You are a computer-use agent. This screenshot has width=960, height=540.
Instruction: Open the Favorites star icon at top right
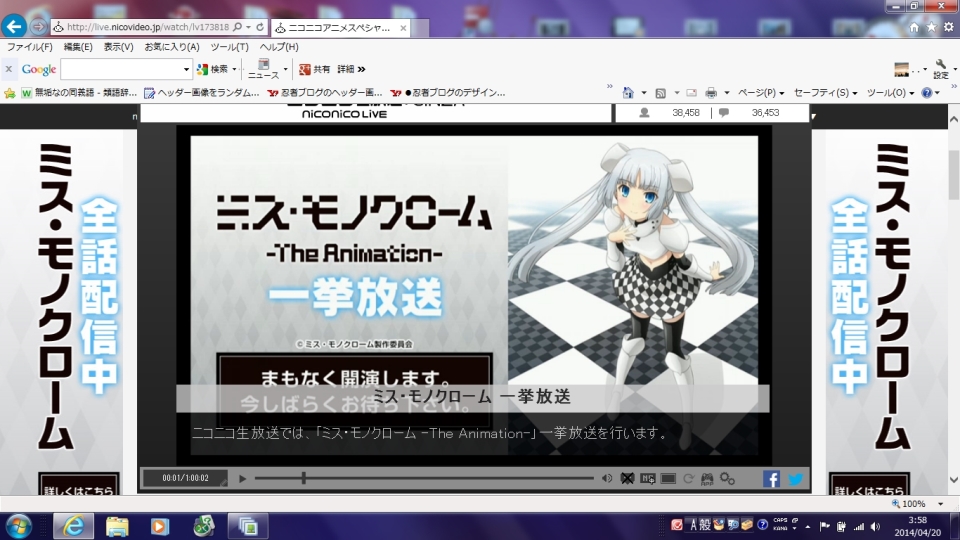[x=931, y=27]
